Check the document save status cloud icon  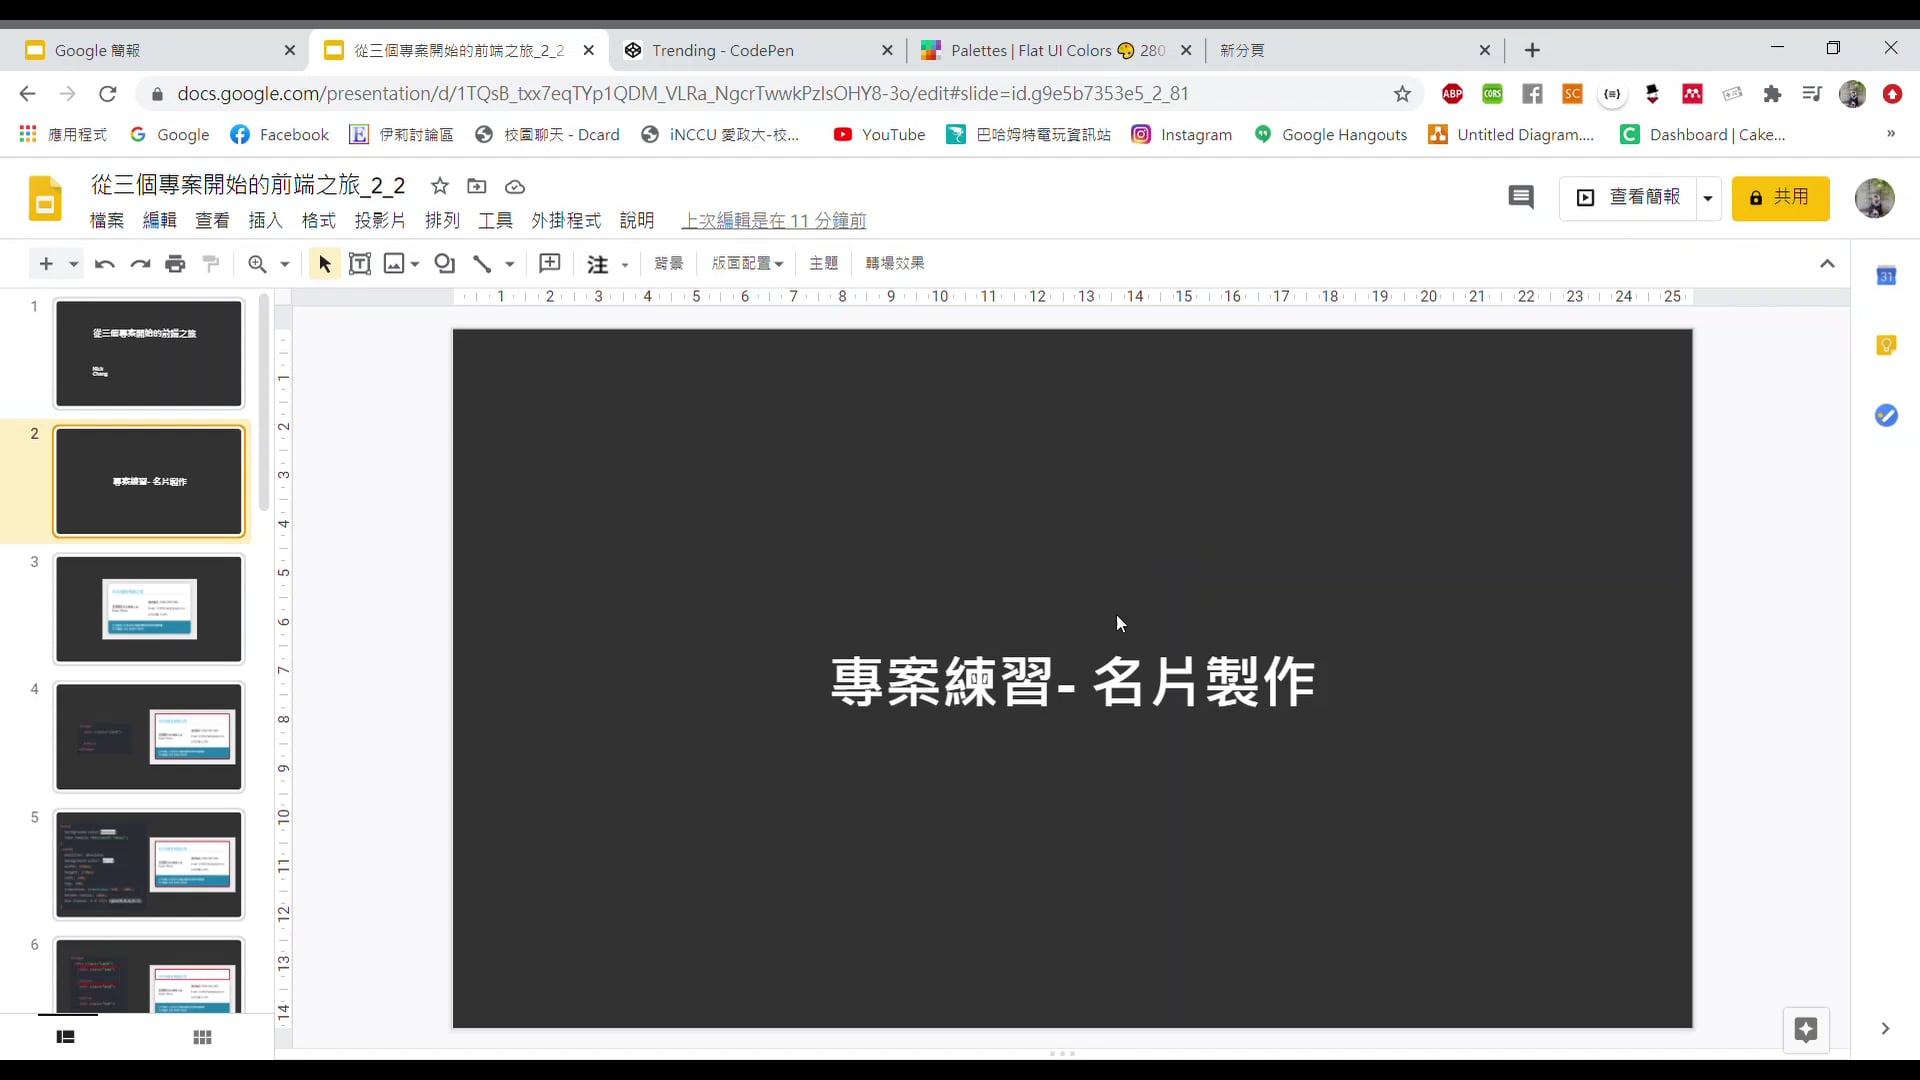point(515,187)
